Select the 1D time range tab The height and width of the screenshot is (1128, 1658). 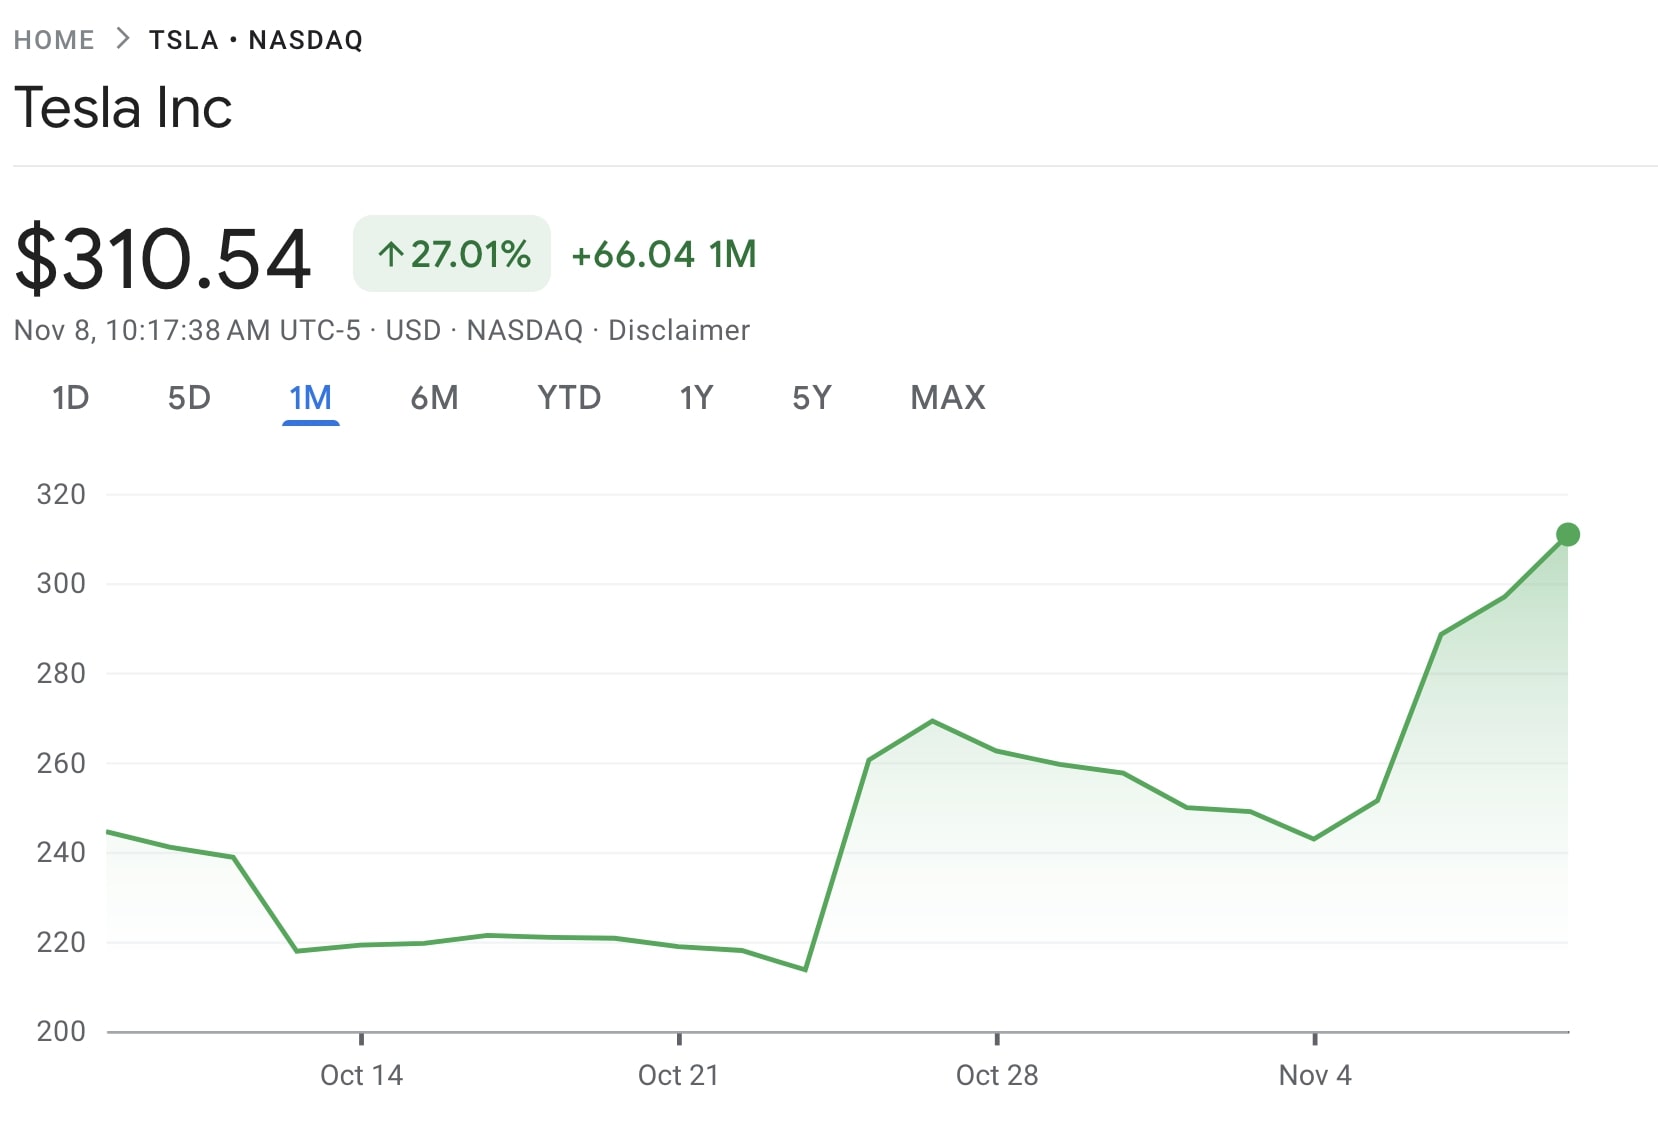(x=71, y=398)
